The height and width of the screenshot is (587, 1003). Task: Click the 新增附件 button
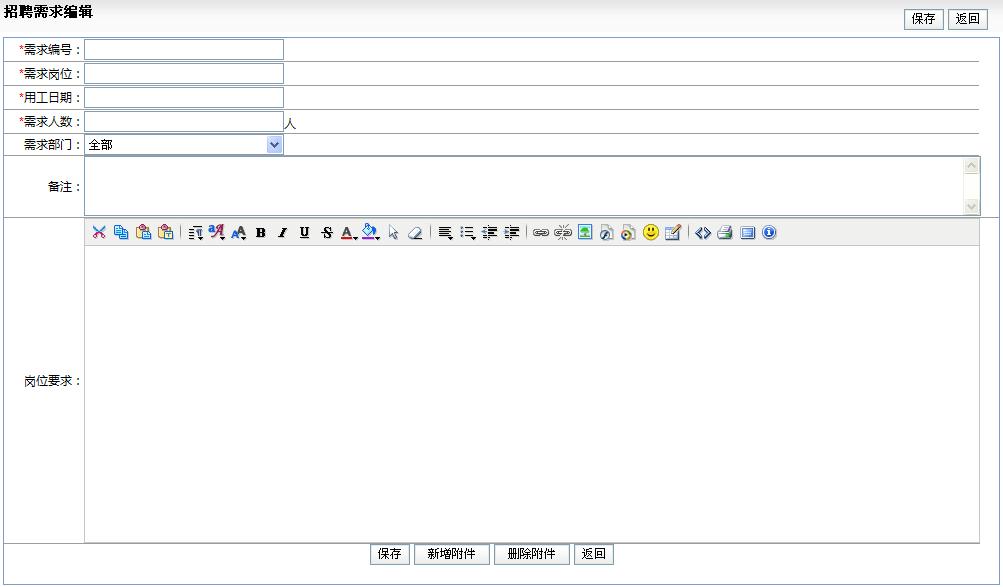tap(451, 554)
